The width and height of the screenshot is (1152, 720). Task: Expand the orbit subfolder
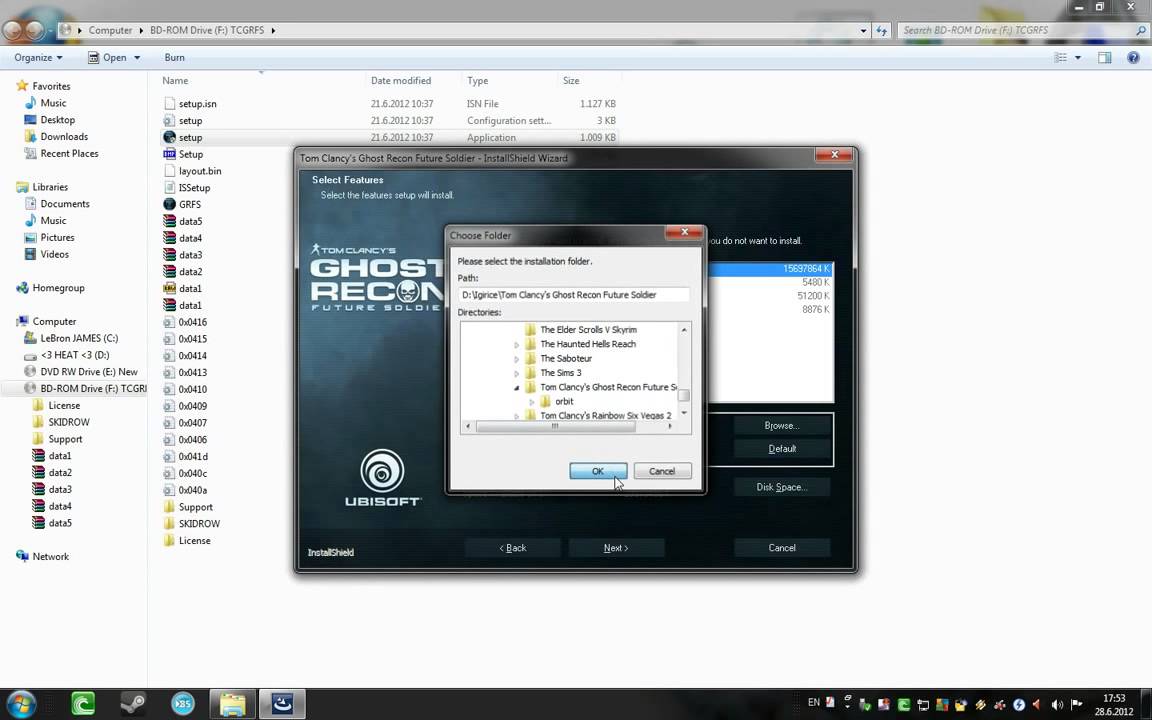point(531,402)
